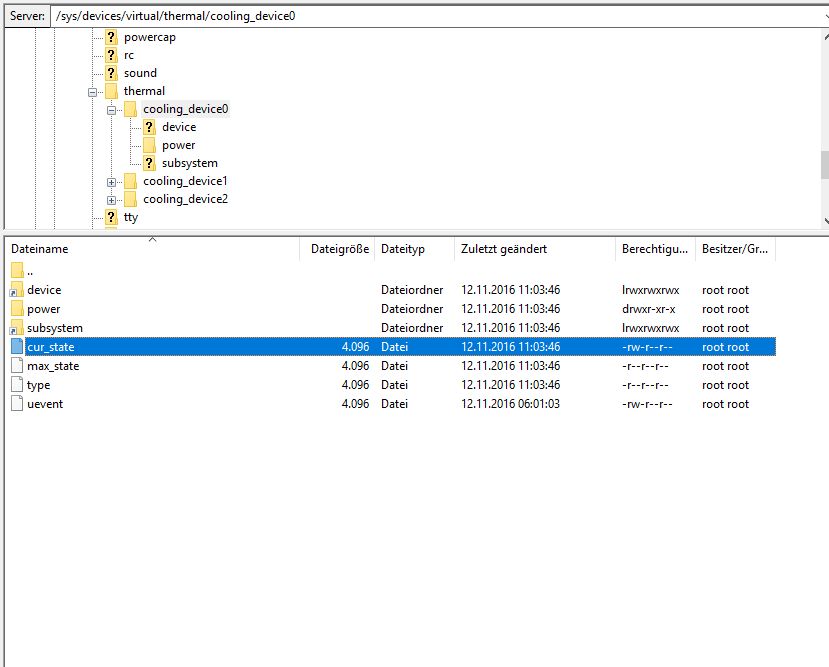Click the type file icon
Viewport: 829px width, 667px height.
(x=17, y=385)
